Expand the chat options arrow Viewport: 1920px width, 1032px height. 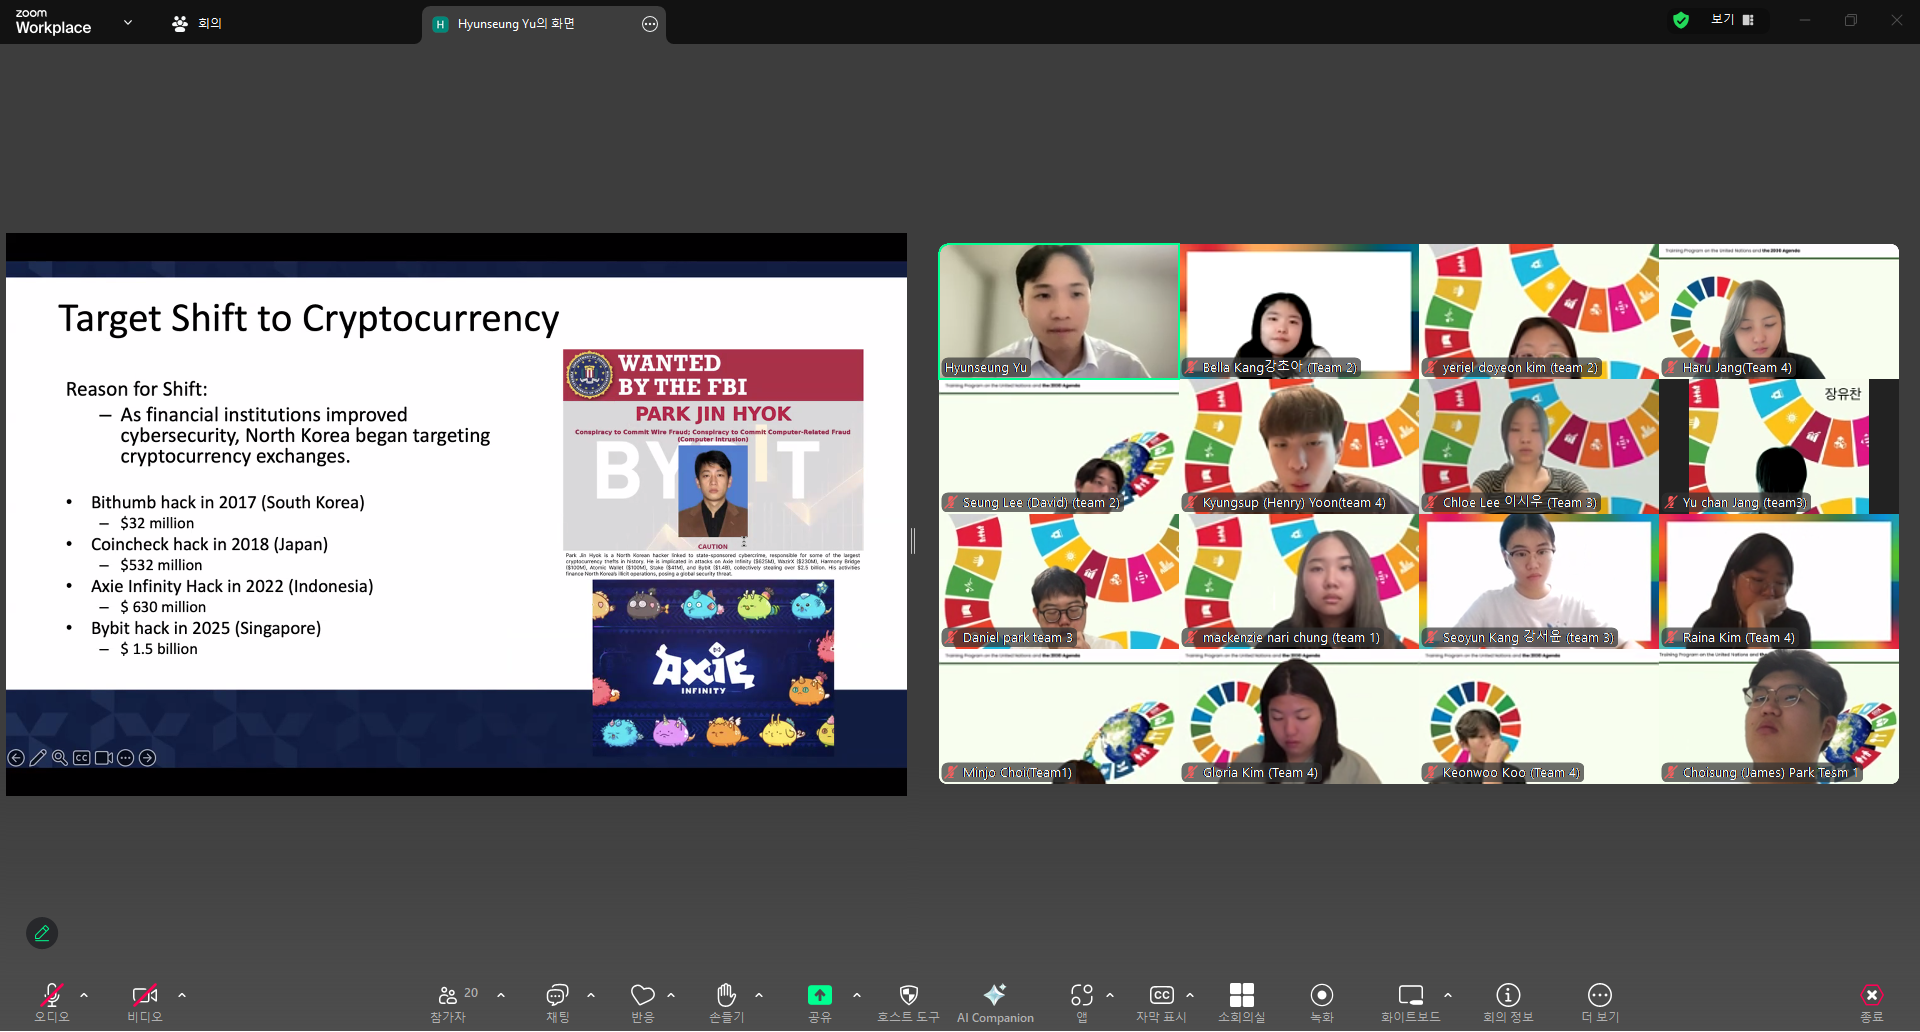(x=591, y=995)
